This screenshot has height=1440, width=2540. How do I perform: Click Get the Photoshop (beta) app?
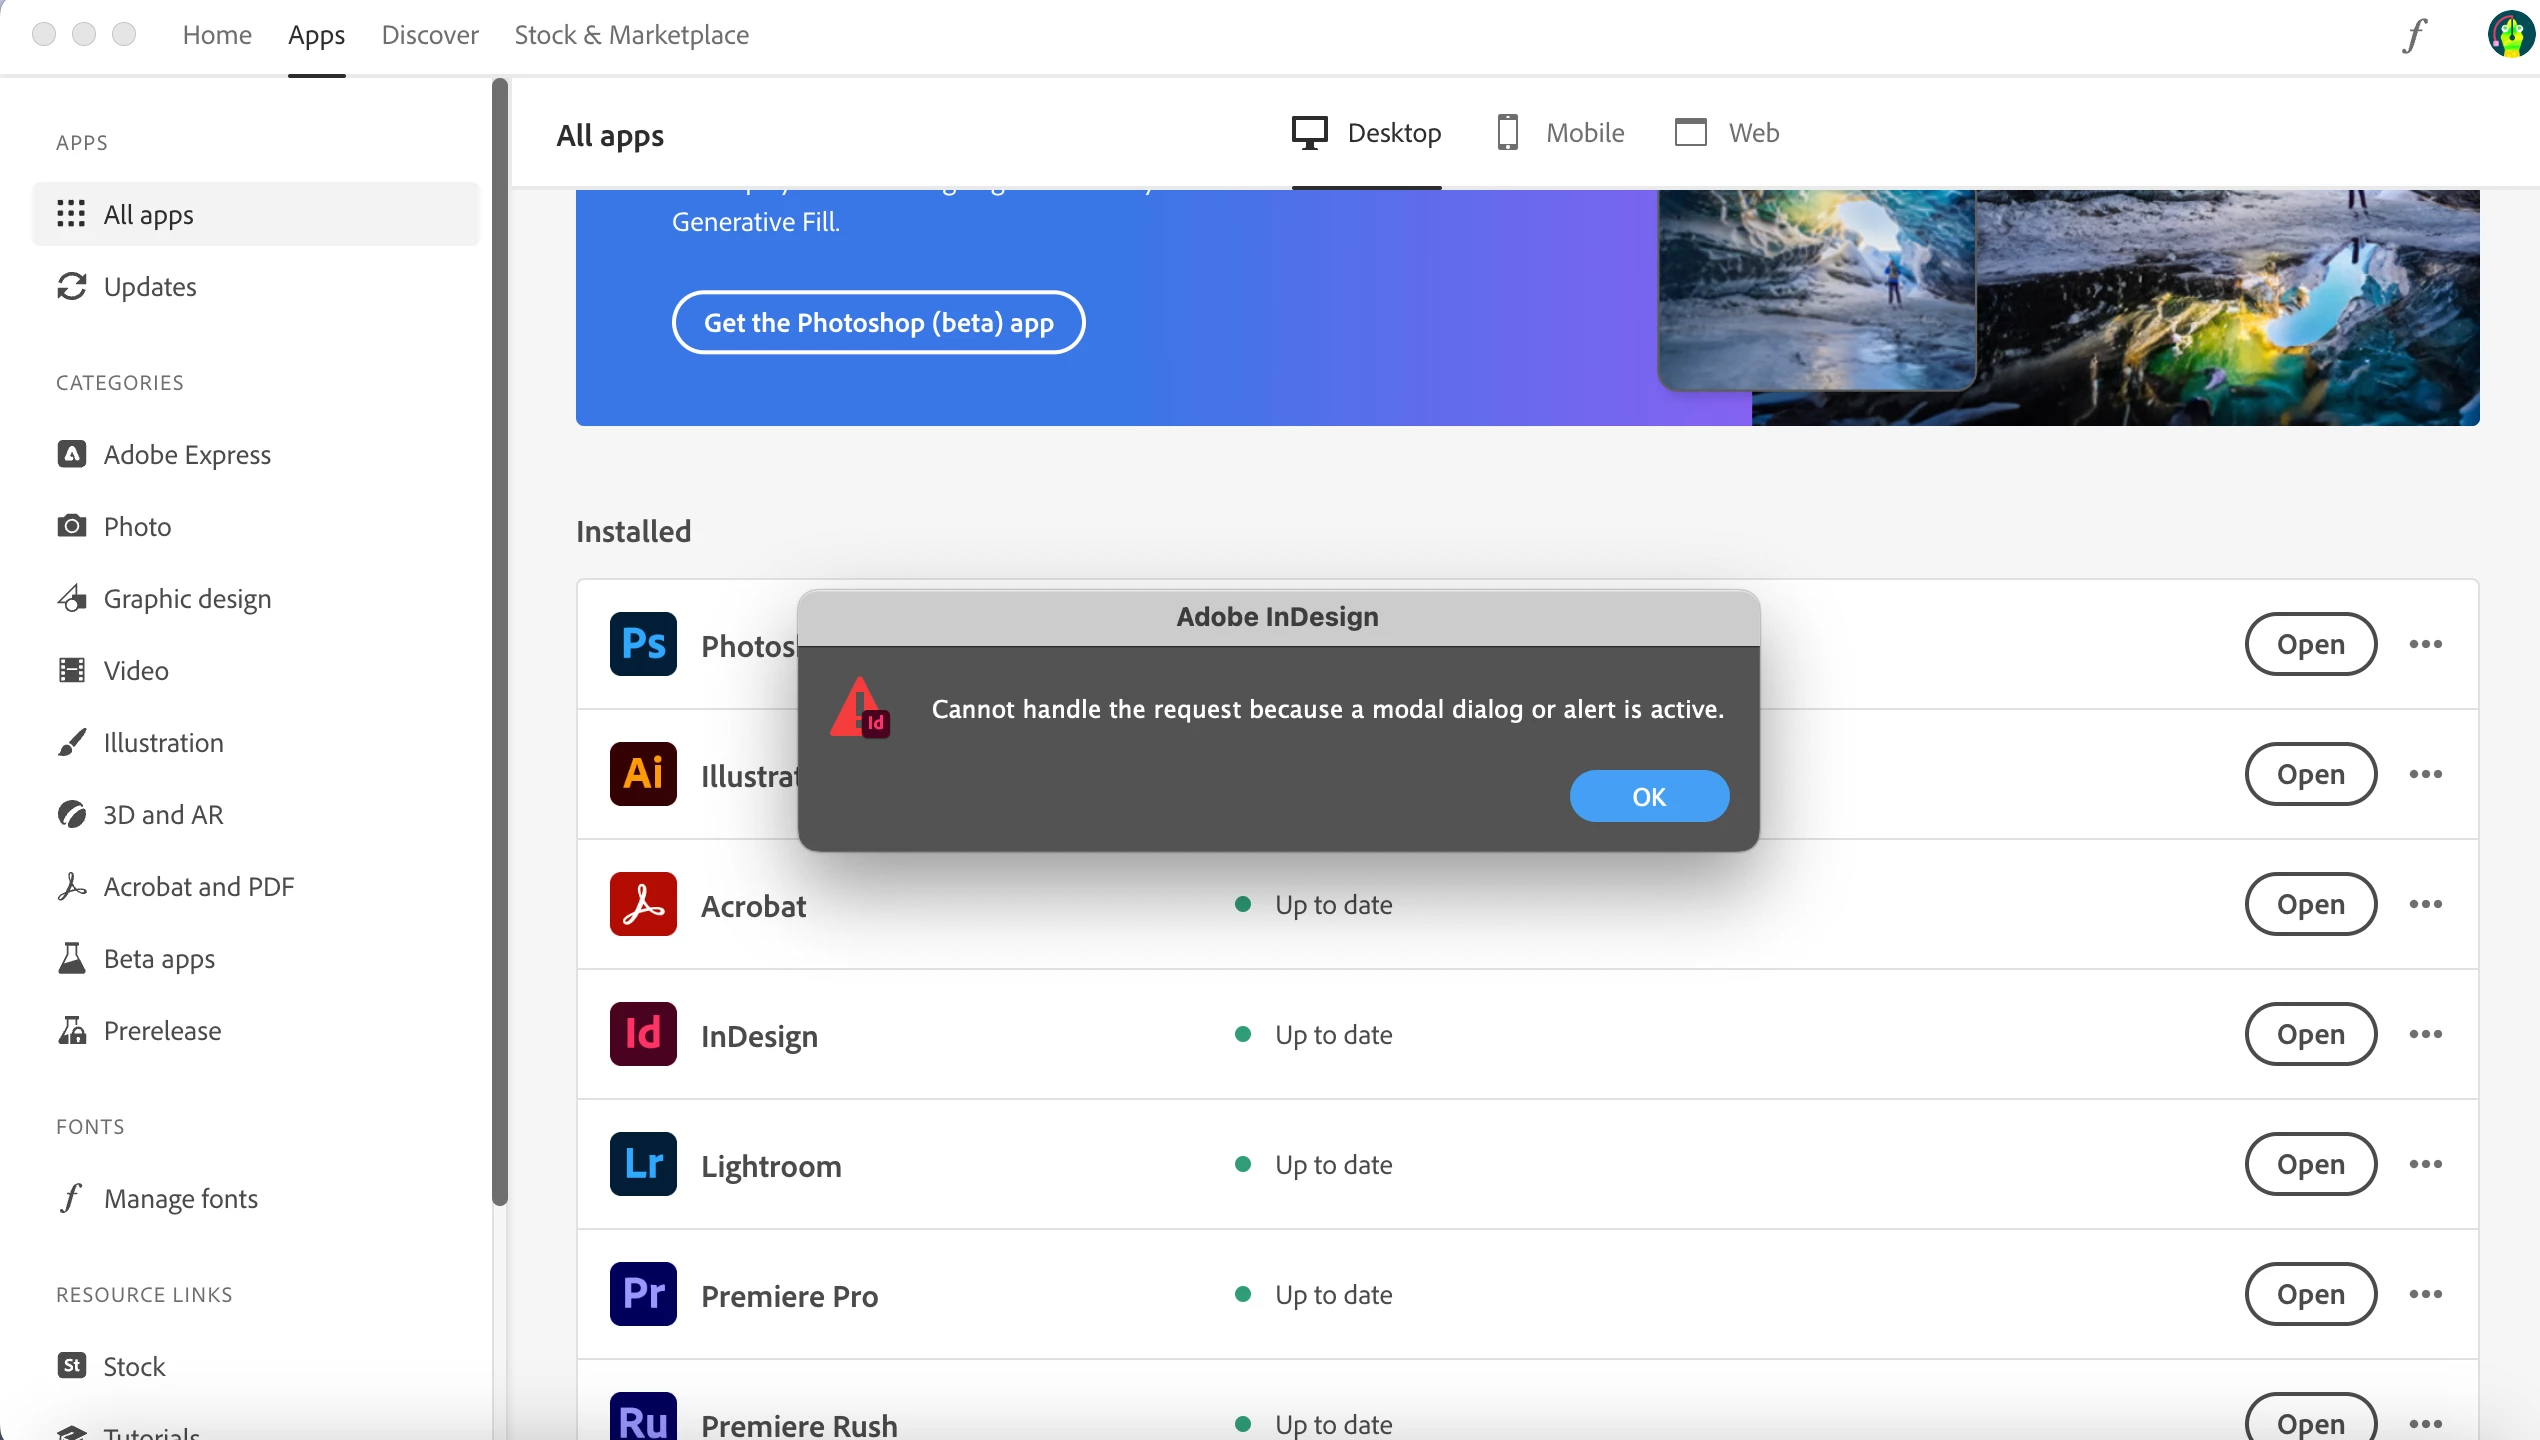click(878, 323)
